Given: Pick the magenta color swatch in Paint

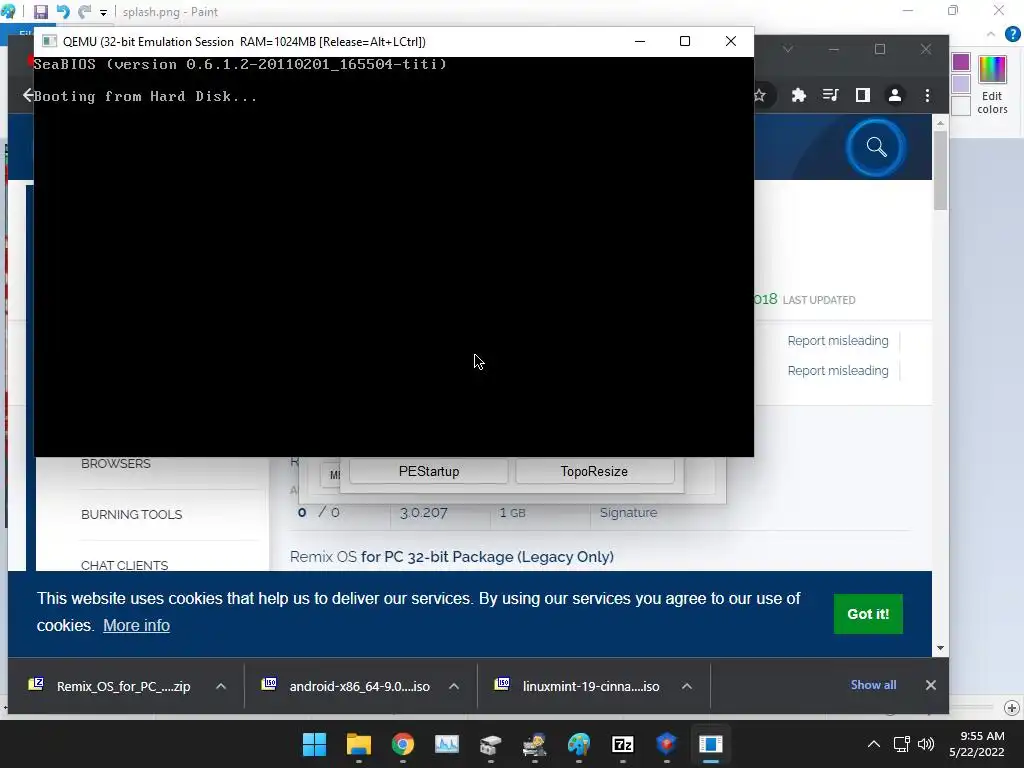Looking at the screenshot, I should (961, 62).
